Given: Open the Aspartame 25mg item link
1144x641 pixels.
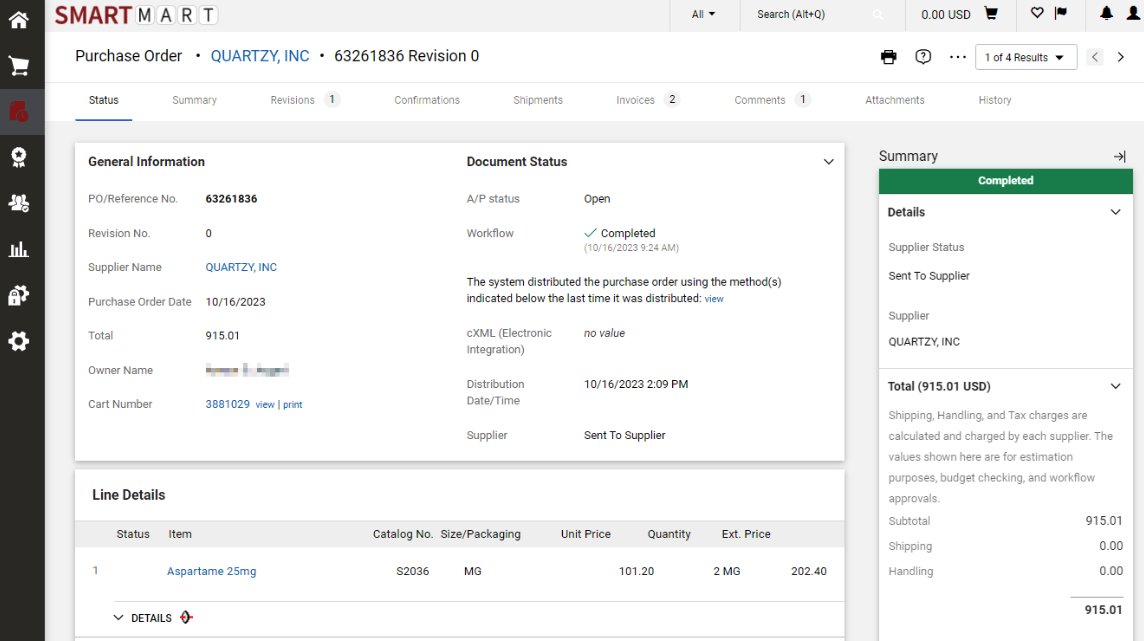Looking at the screenshot, I should tap(212, 571).
